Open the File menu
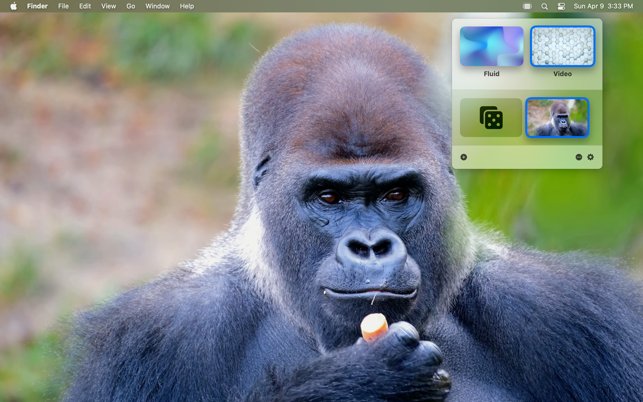The width and height of the screenshot is (643, 402). [63, 6]
